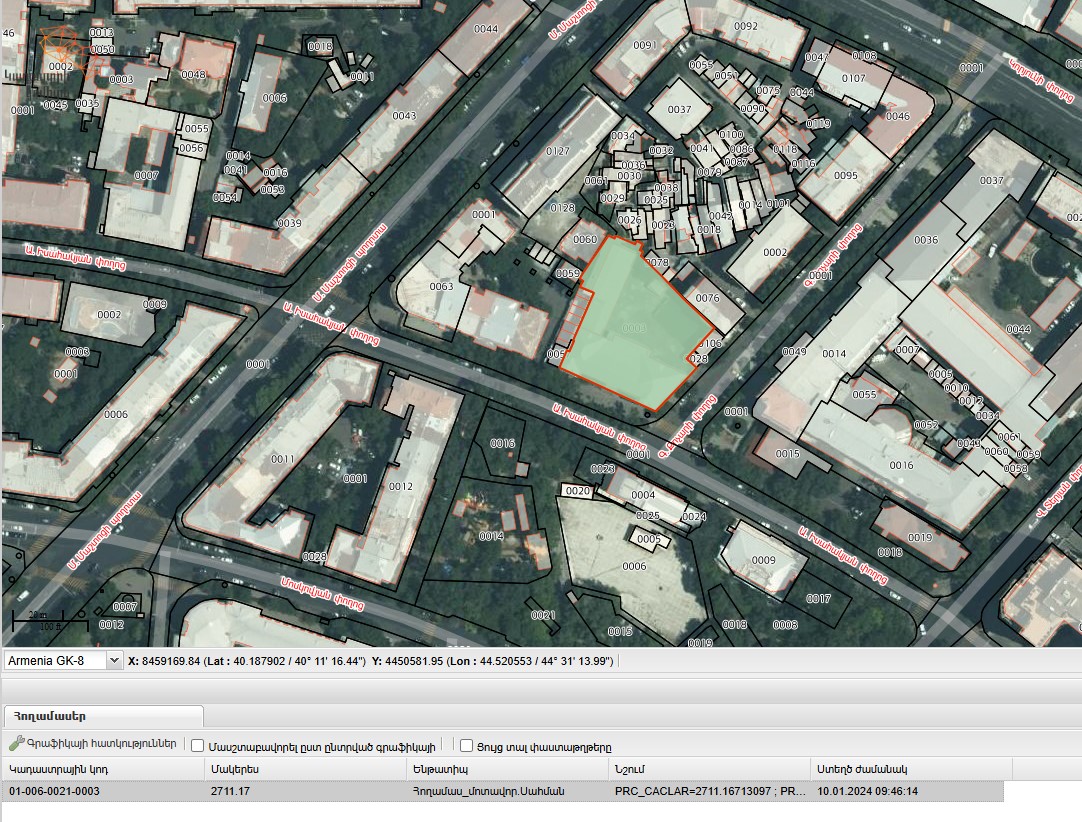Click the 'Նշում' column header
The image size is (1082, 822).
point(709,769)
